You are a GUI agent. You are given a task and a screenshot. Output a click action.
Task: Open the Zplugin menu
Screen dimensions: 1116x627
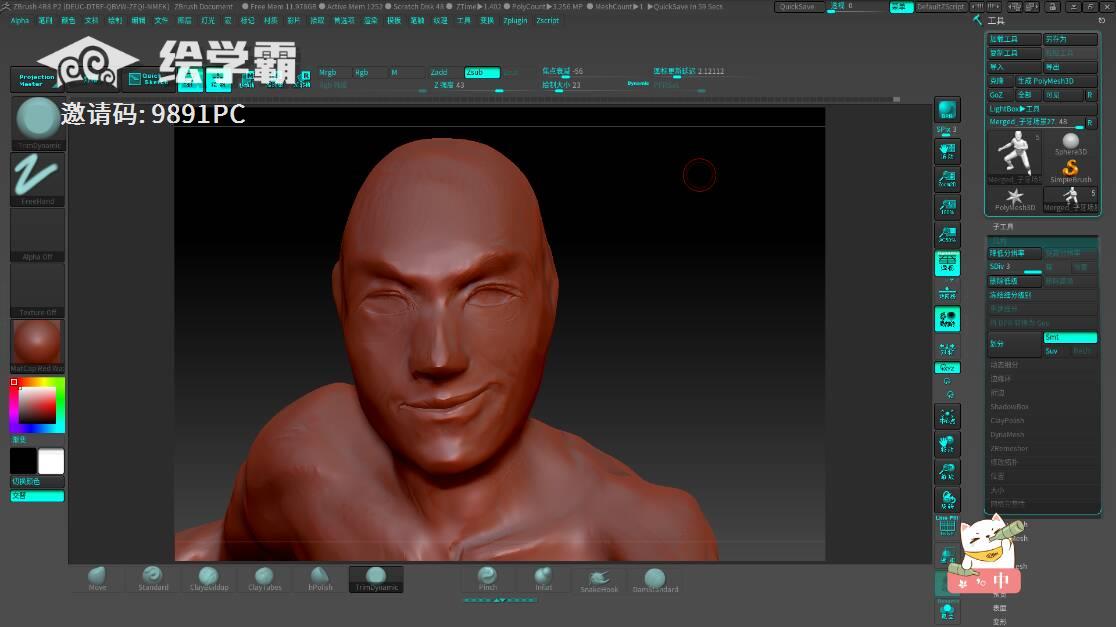515,21
